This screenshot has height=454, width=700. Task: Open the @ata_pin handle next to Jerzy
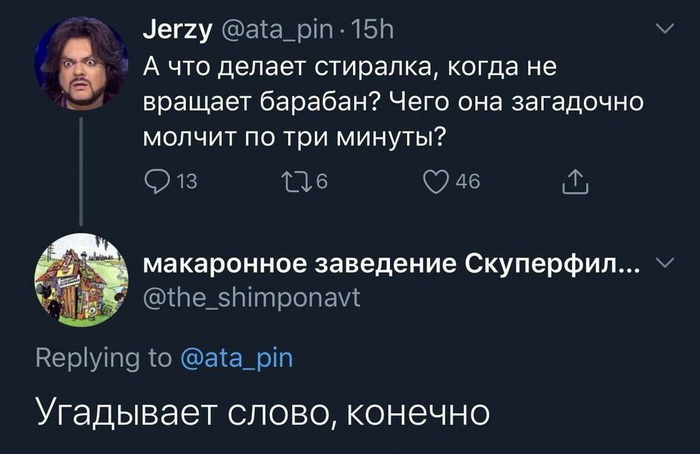click(275, 31)
